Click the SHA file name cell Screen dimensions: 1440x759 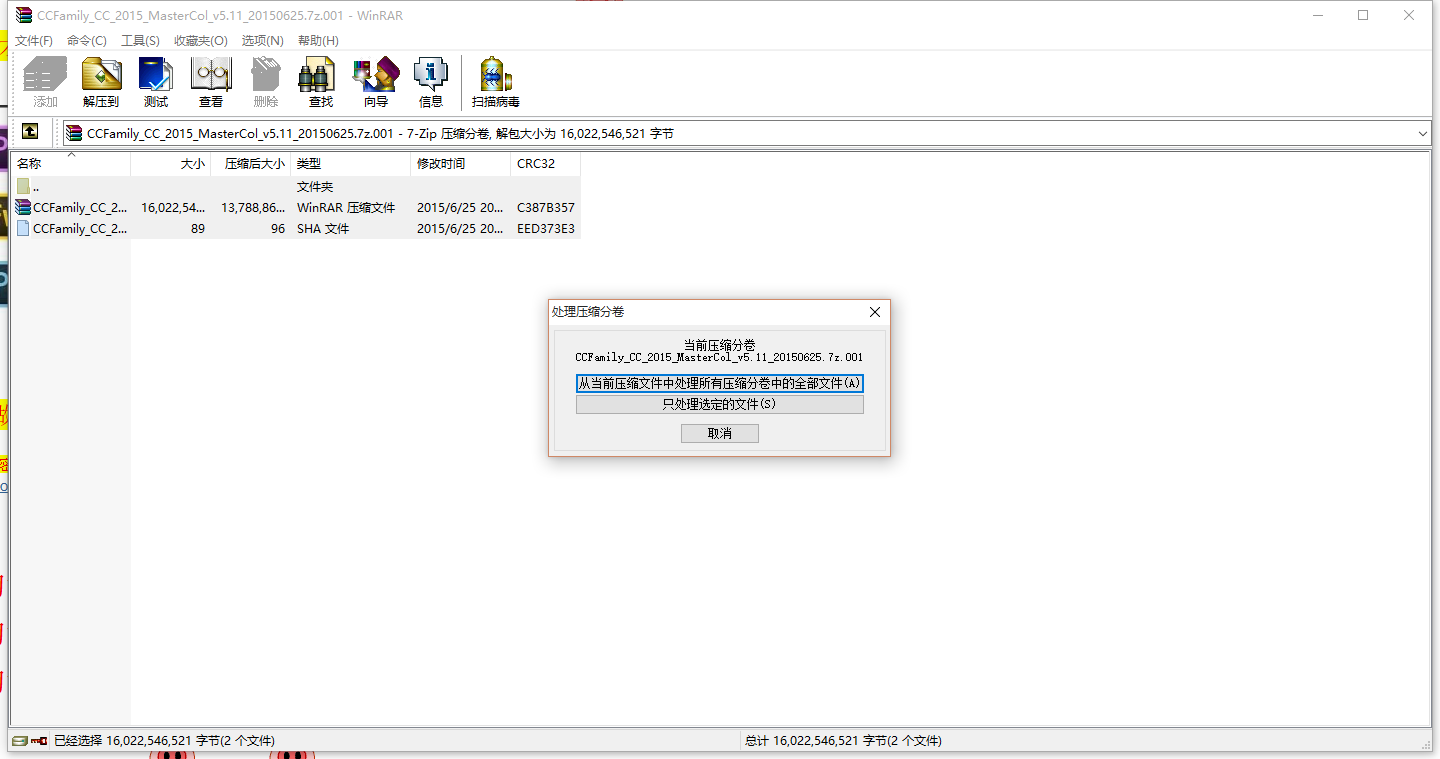tap(80, 229)
